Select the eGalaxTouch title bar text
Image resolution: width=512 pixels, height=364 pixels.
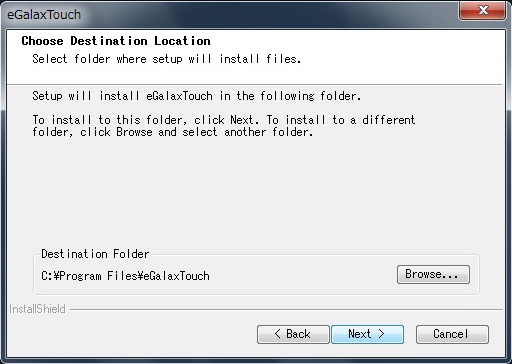coord(44,15)
